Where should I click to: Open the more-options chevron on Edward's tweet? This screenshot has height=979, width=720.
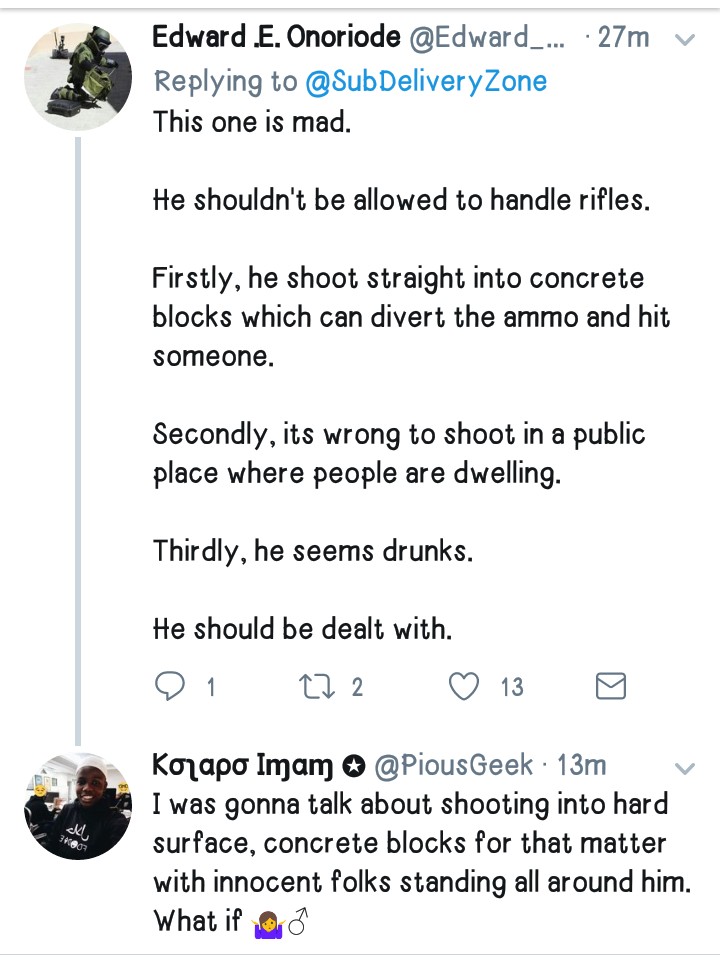tap(685, 40)
